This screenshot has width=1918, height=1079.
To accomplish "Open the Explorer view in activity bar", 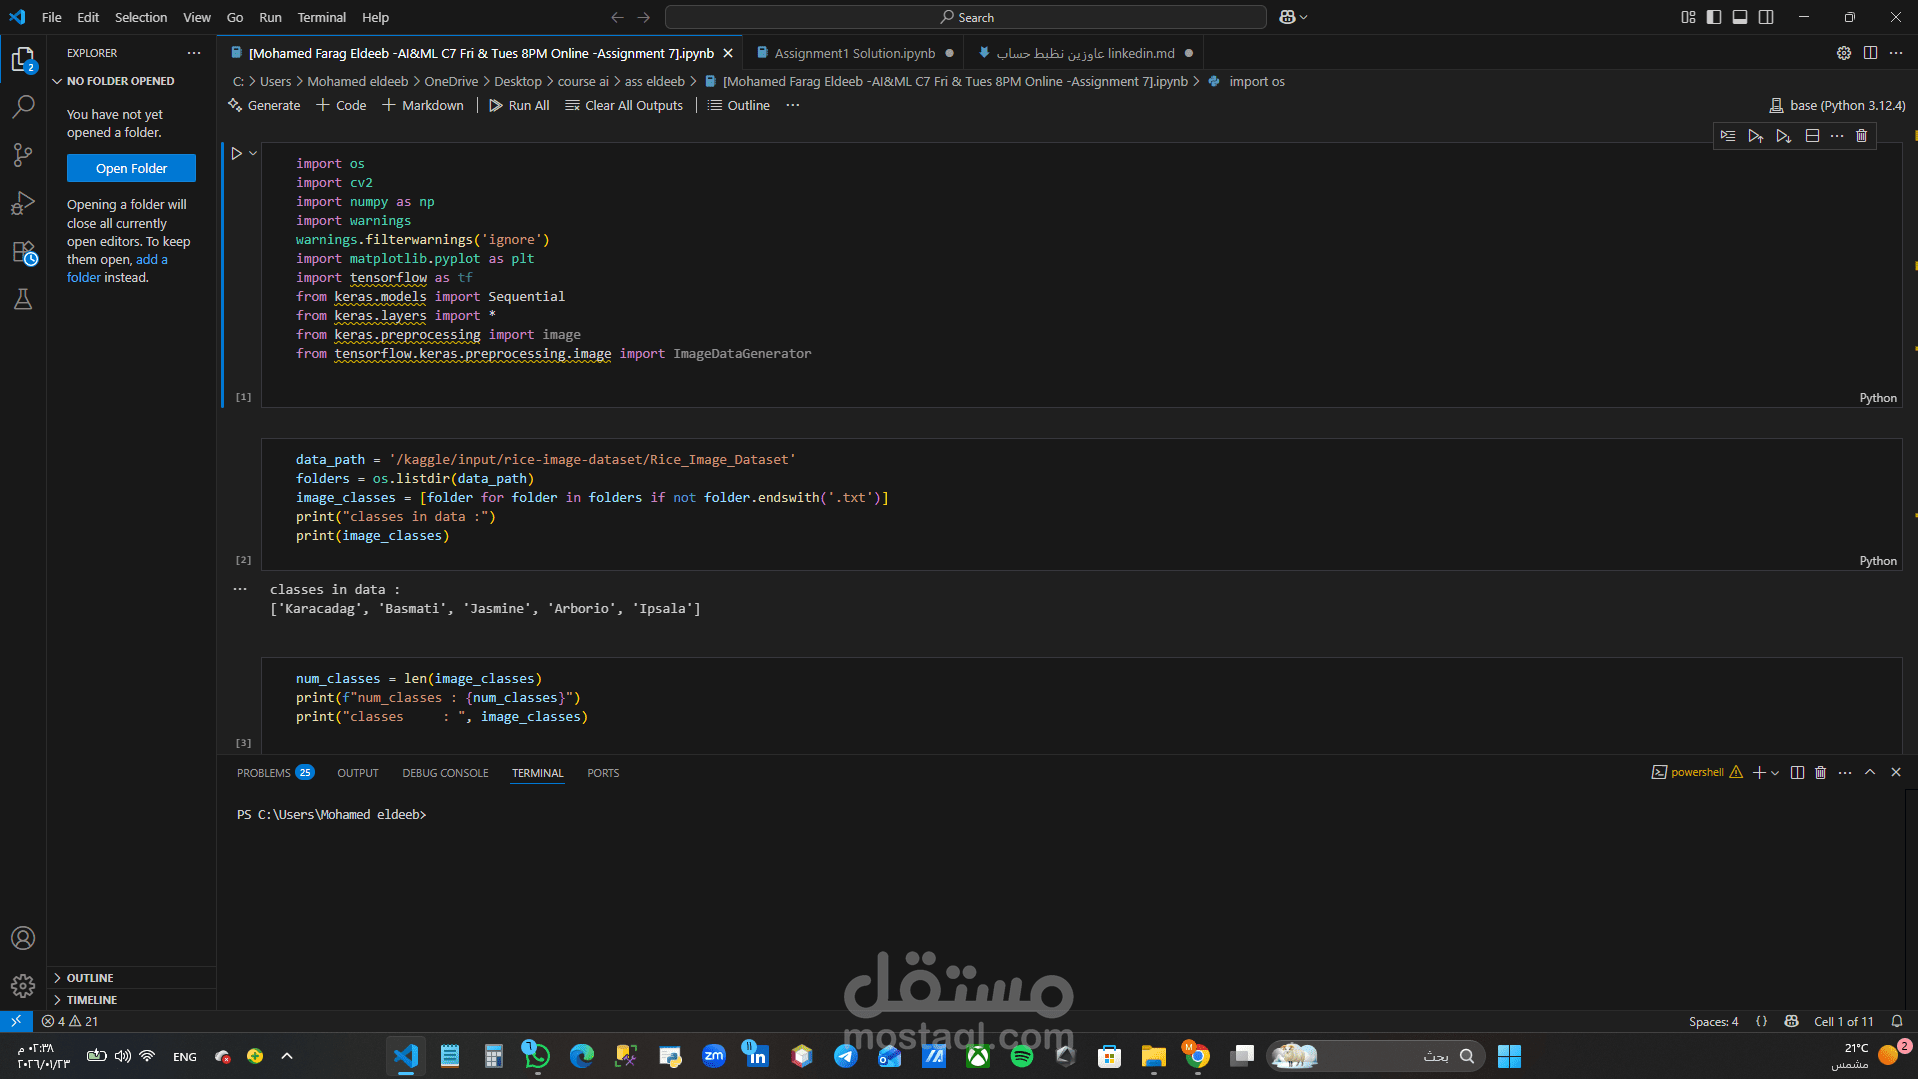I will pos(23,60).
